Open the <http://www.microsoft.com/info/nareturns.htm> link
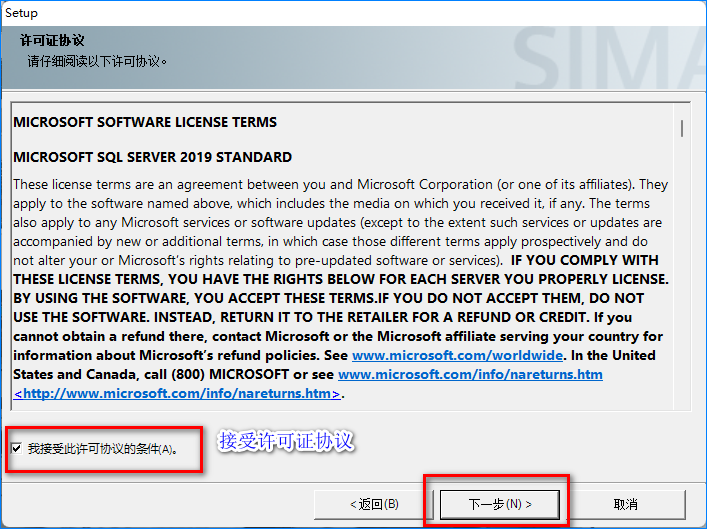 177,393
